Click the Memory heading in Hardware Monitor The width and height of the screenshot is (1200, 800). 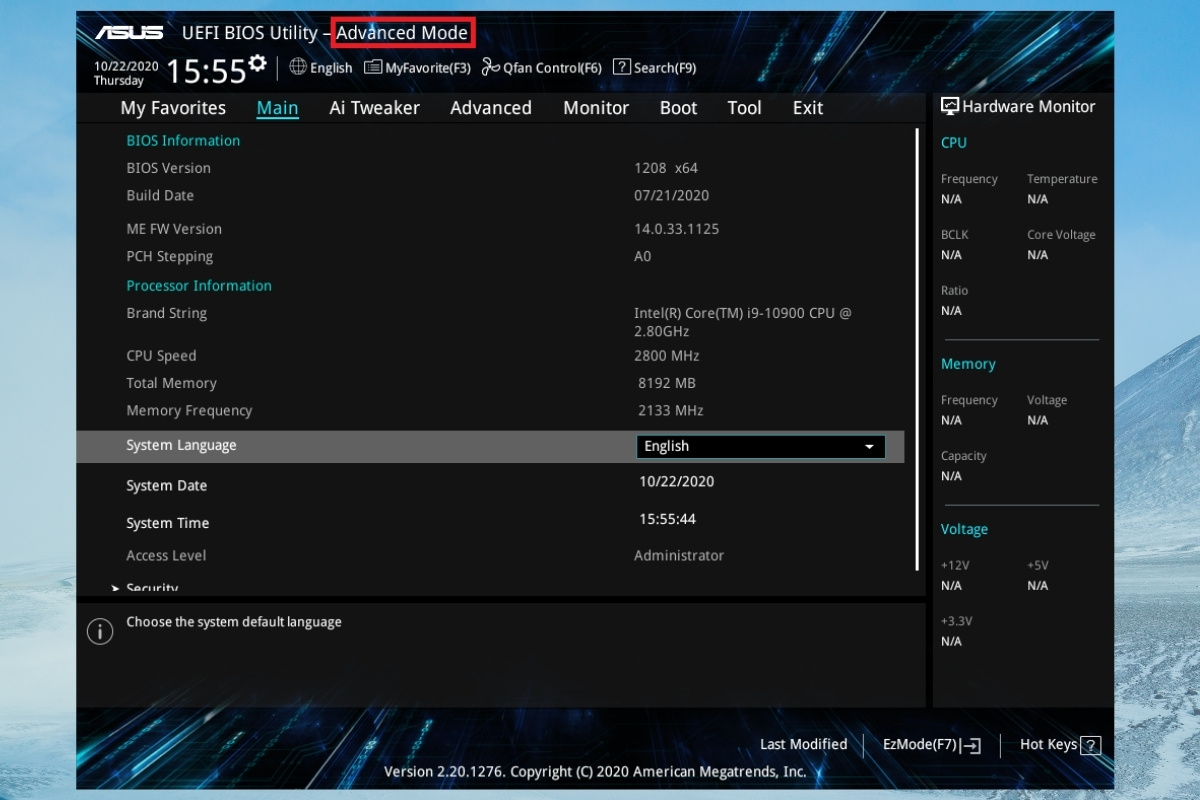tap(968, 364)
